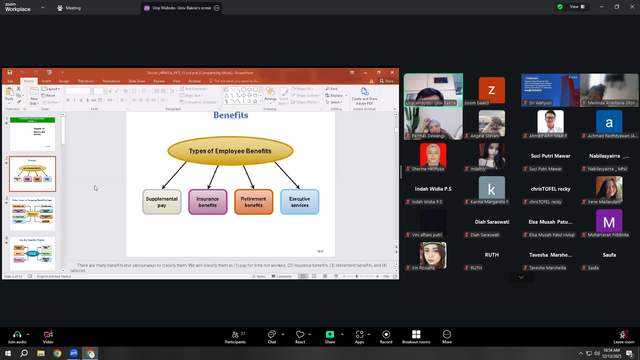Expand the Chat options arrow
Screen dimensions: 640x360
point(283,334)
